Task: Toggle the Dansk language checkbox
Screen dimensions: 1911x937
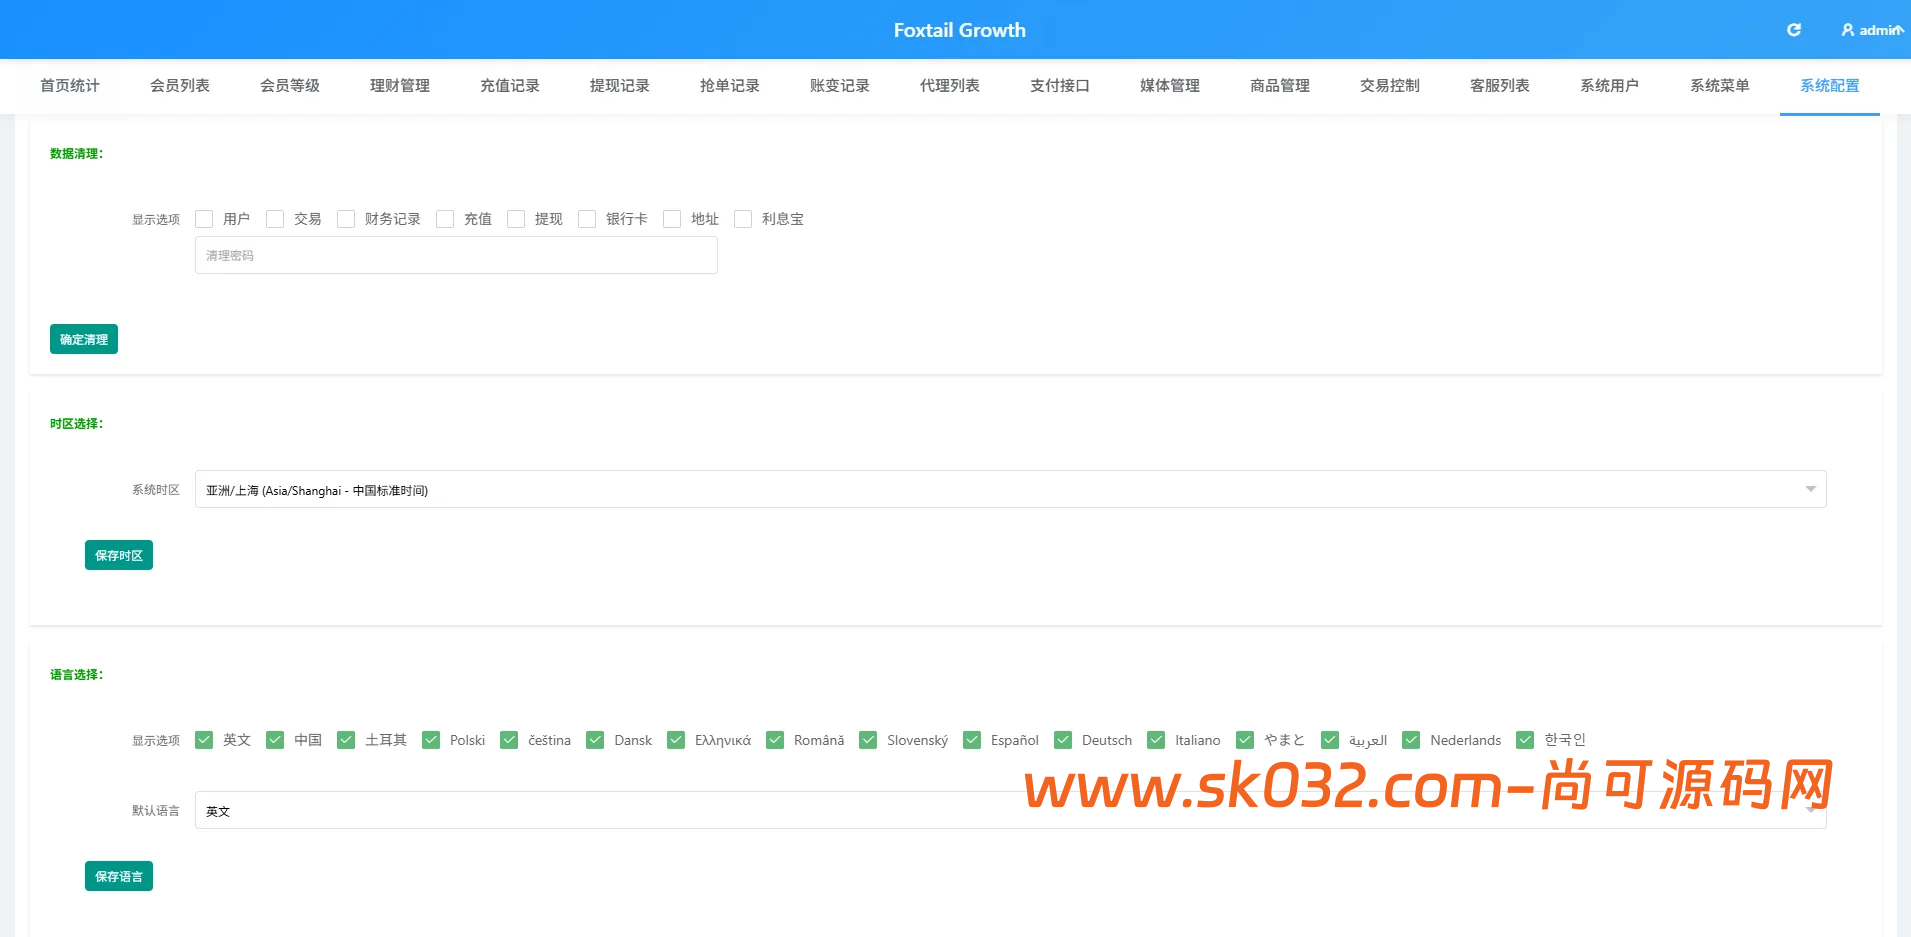Action: click(x=595, y=740)
